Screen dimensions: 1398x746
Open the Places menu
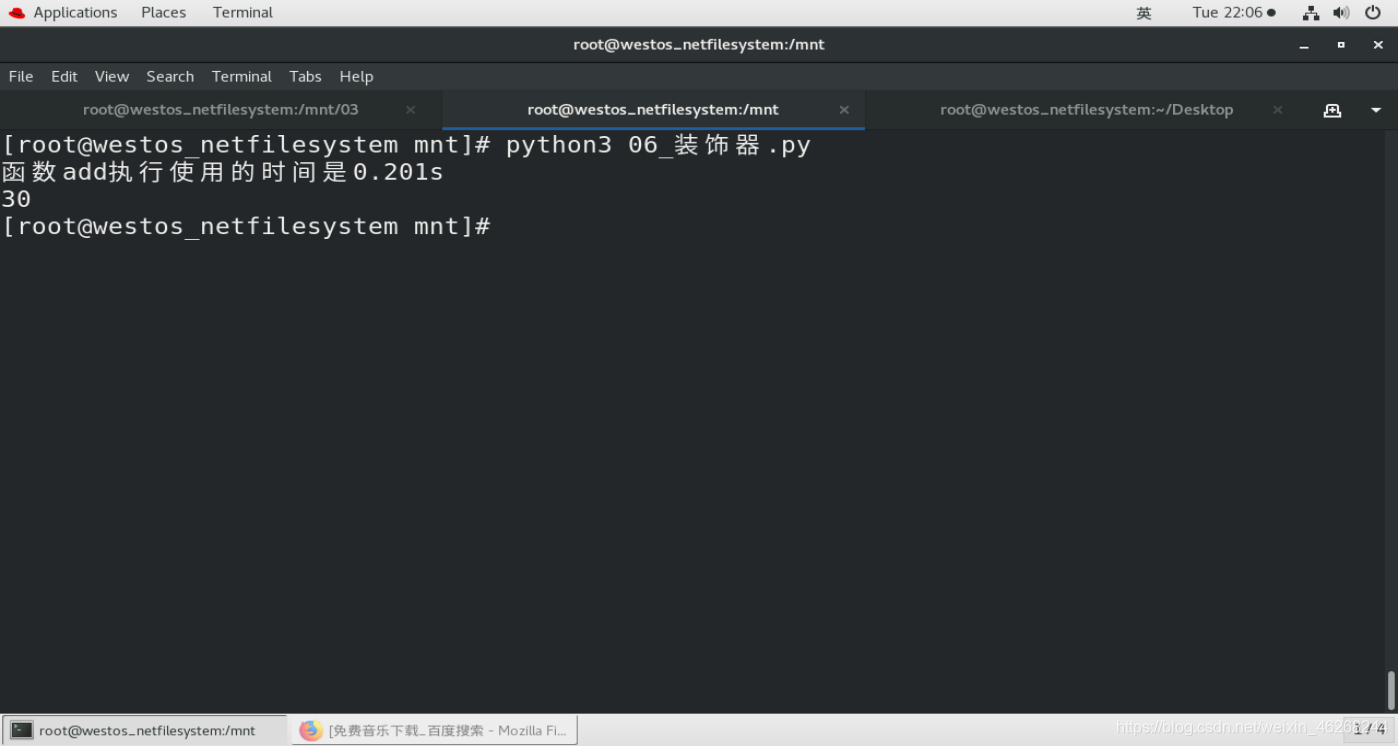pos(163,12)
